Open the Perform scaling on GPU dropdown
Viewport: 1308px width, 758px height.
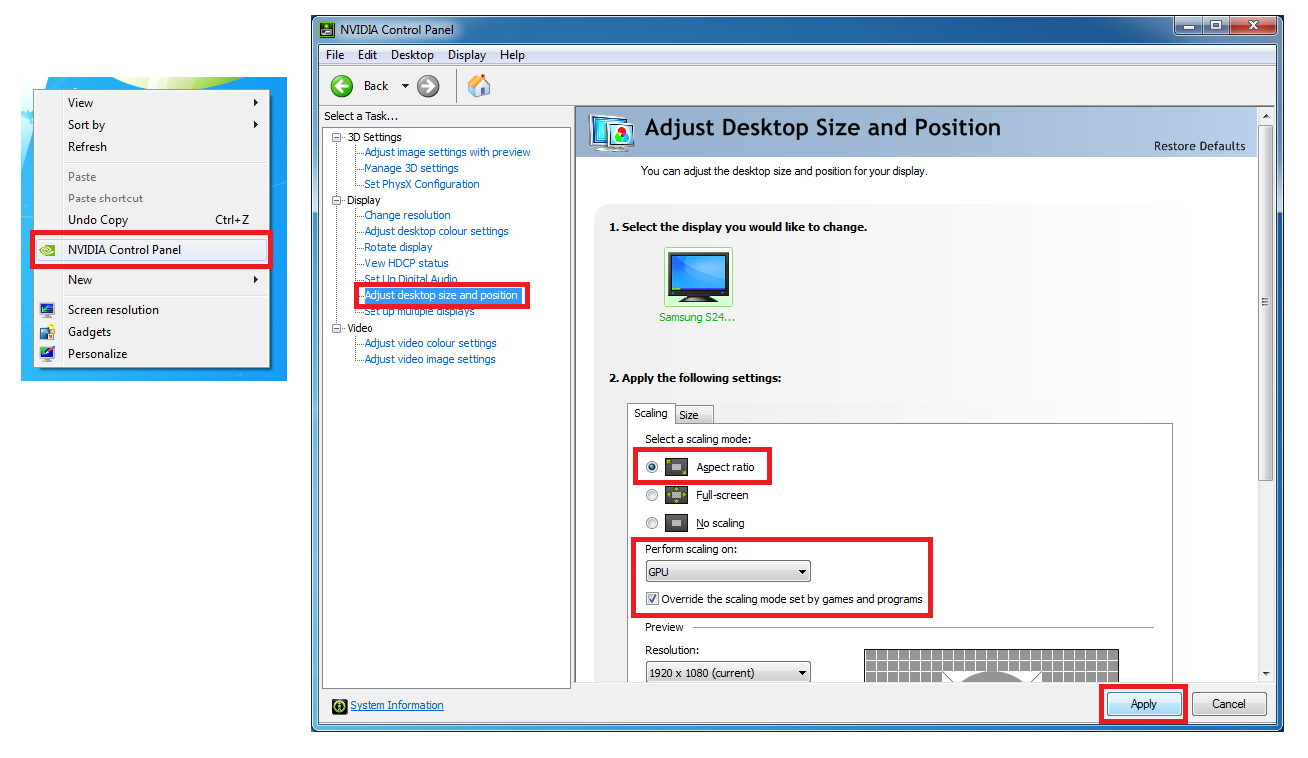(728, 572)
